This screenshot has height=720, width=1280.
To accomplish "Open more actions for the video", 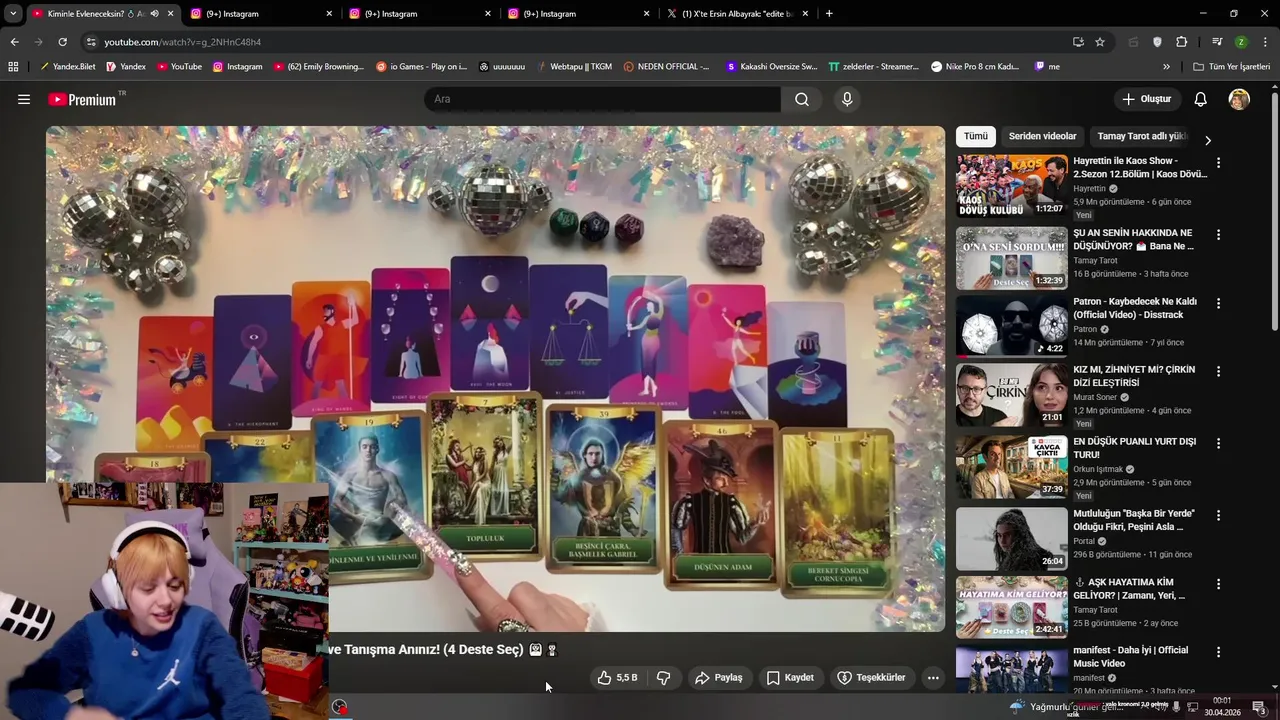I will 933,678.
